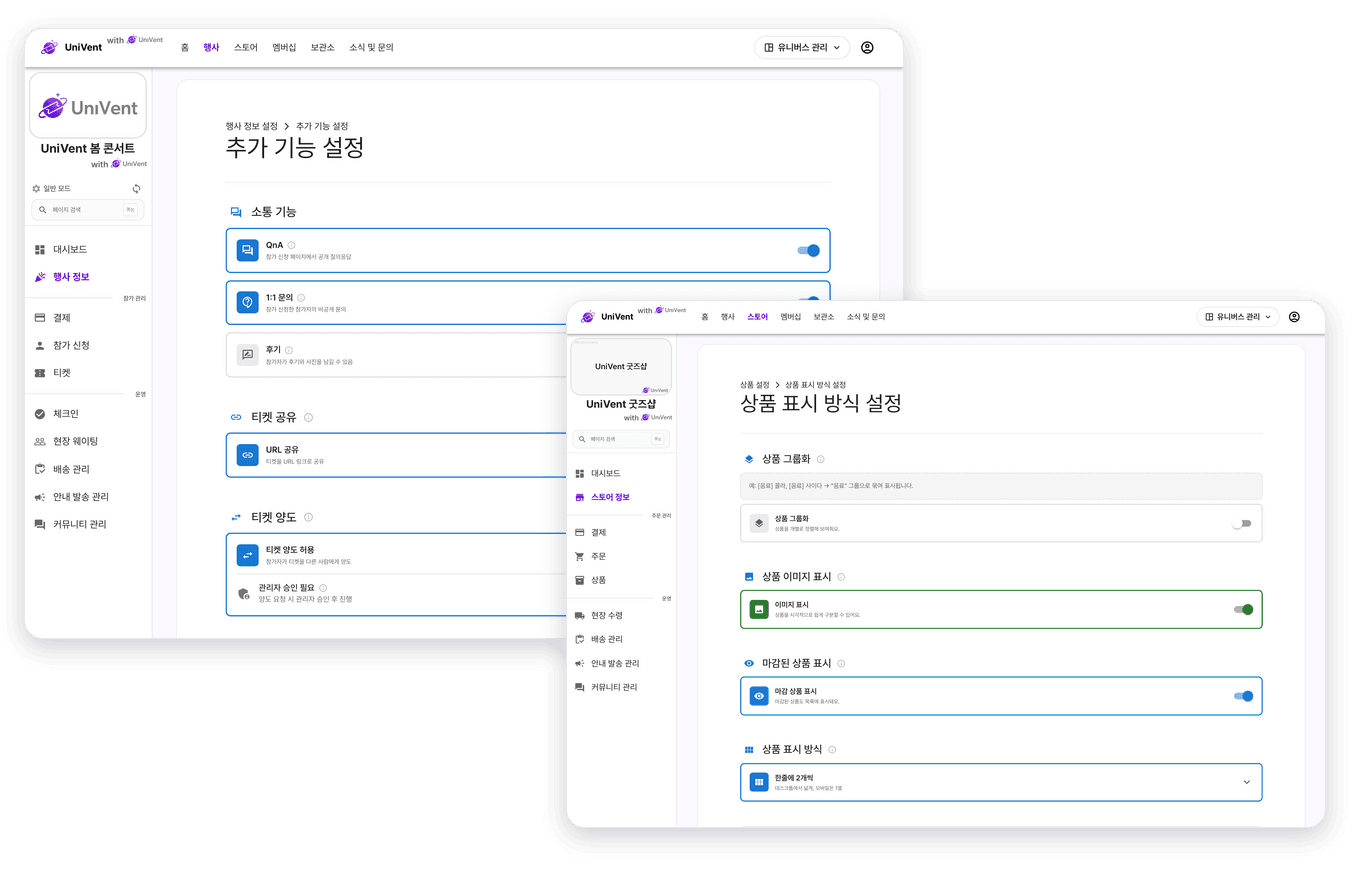Toggle the 1:1 문의 switch
The height and width of the screenshot is (880, 1360).
pos(808,299)
